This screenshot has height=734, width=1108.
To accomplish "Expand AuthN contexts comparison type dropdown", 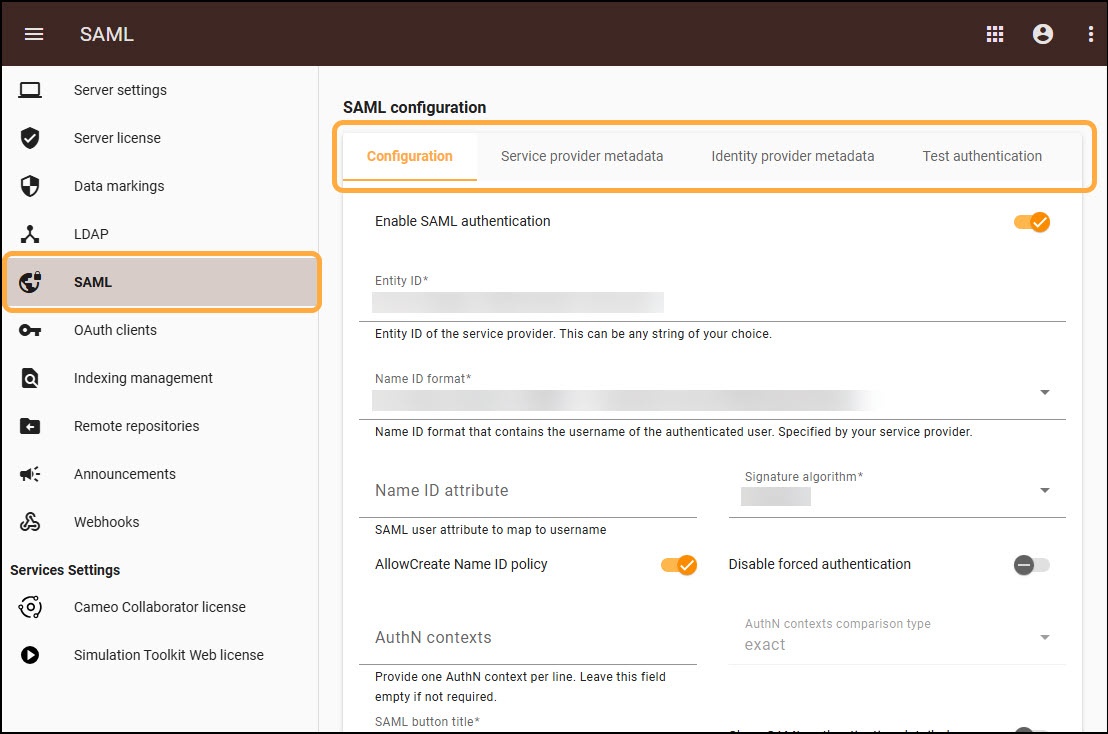I will click(x=1044, y=637).
